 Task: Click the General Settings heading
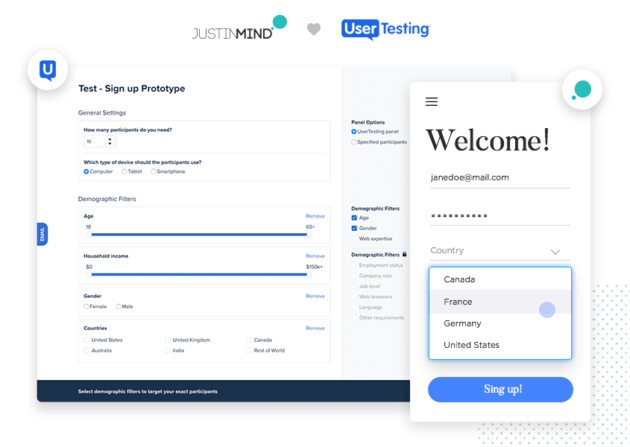102,113
